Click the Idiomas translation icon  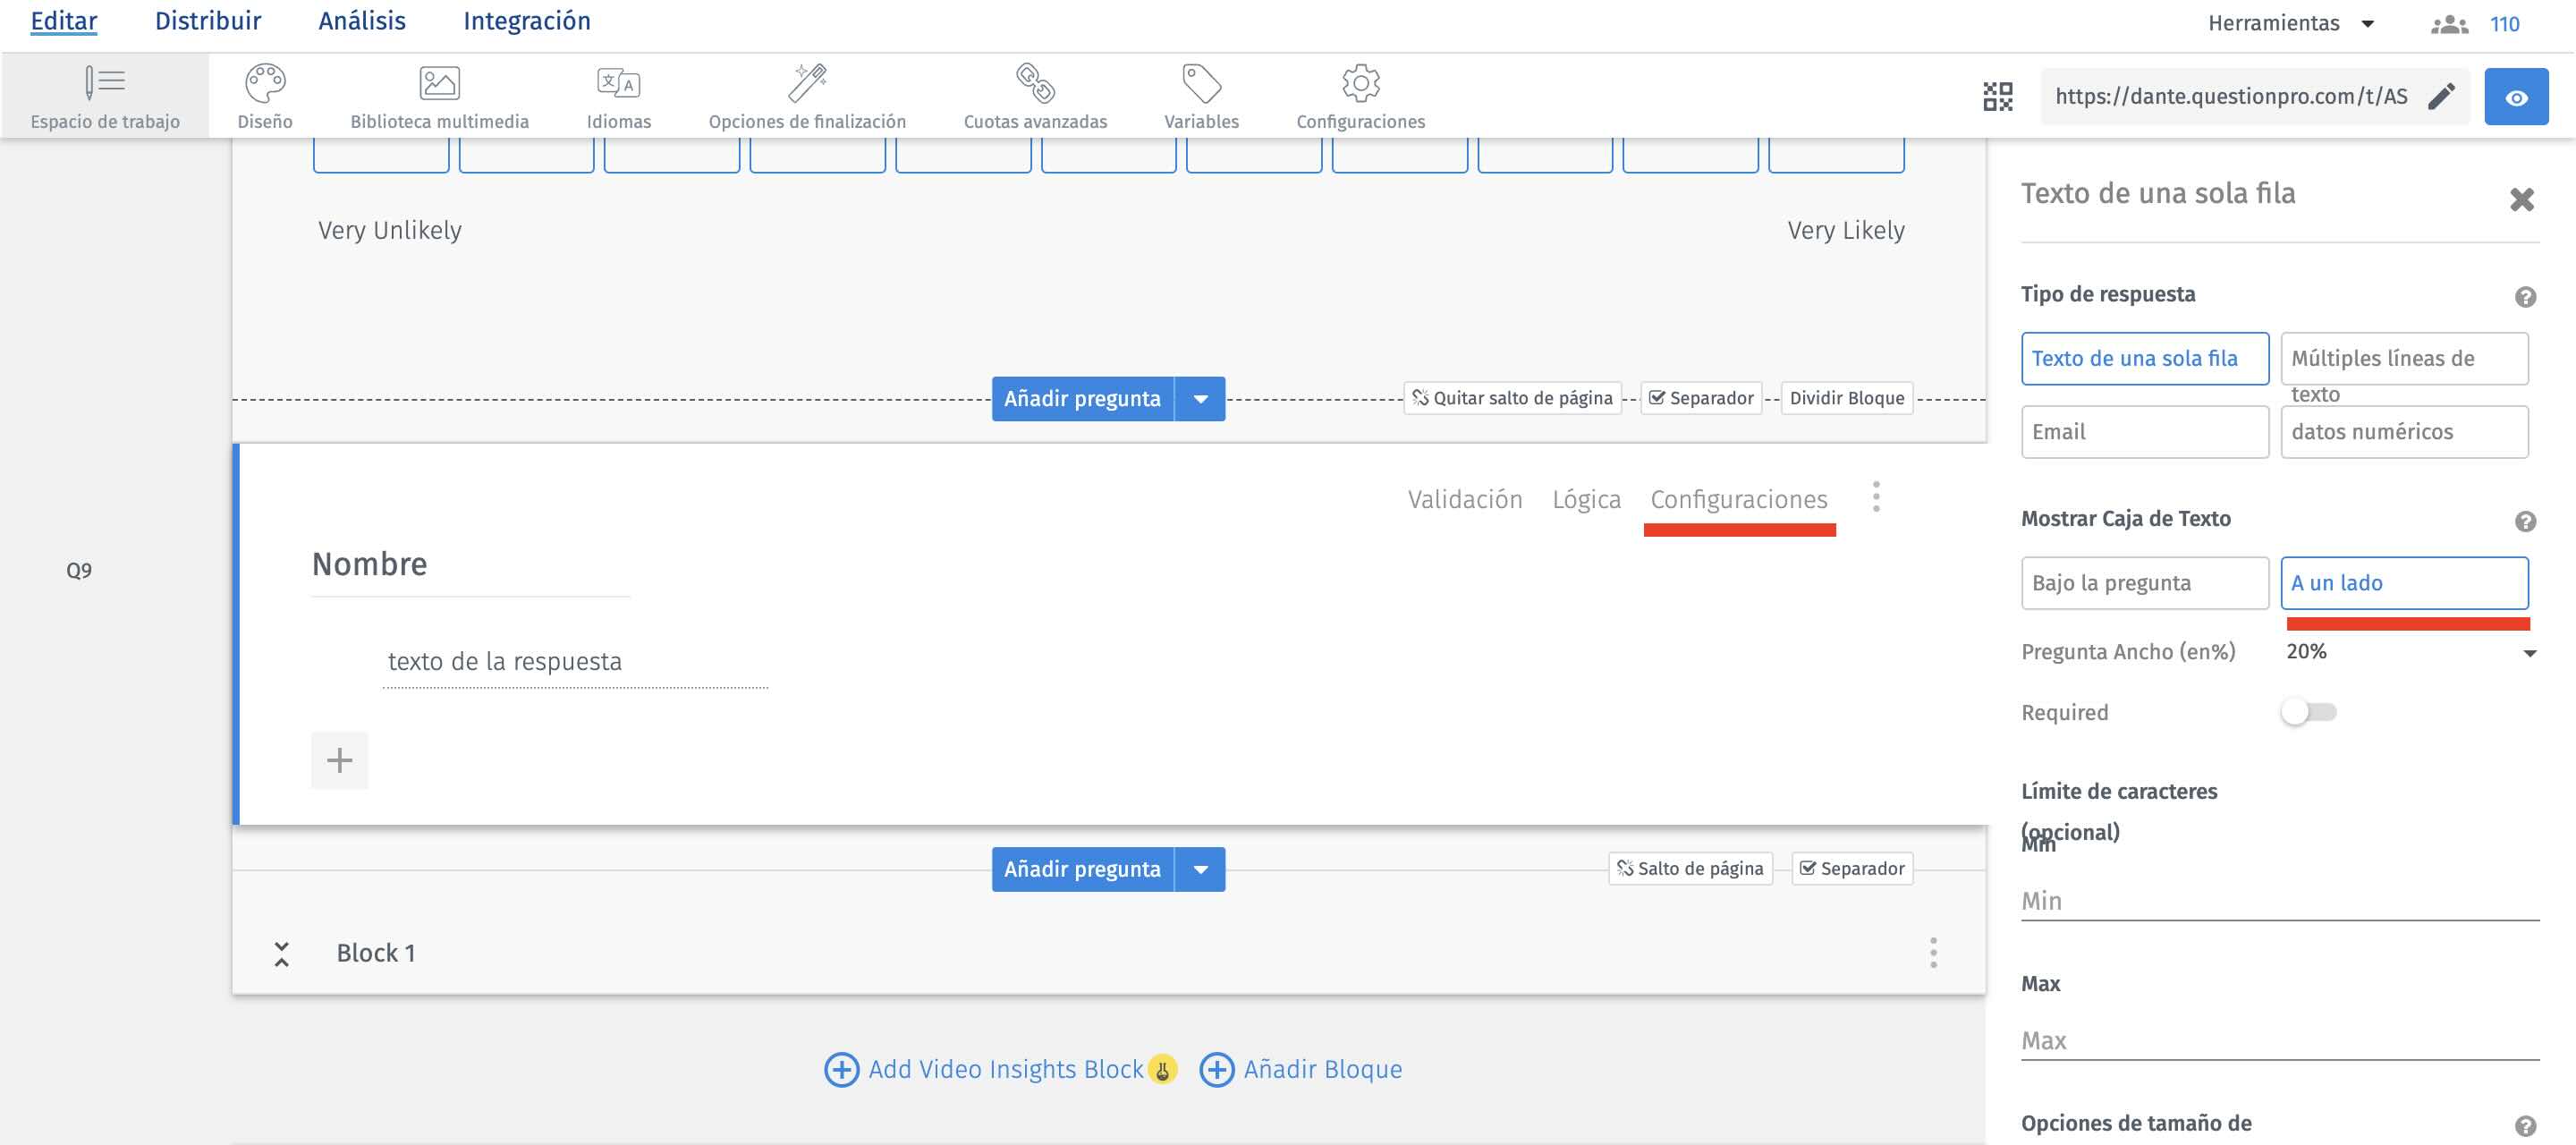click(x=618, y=84)
